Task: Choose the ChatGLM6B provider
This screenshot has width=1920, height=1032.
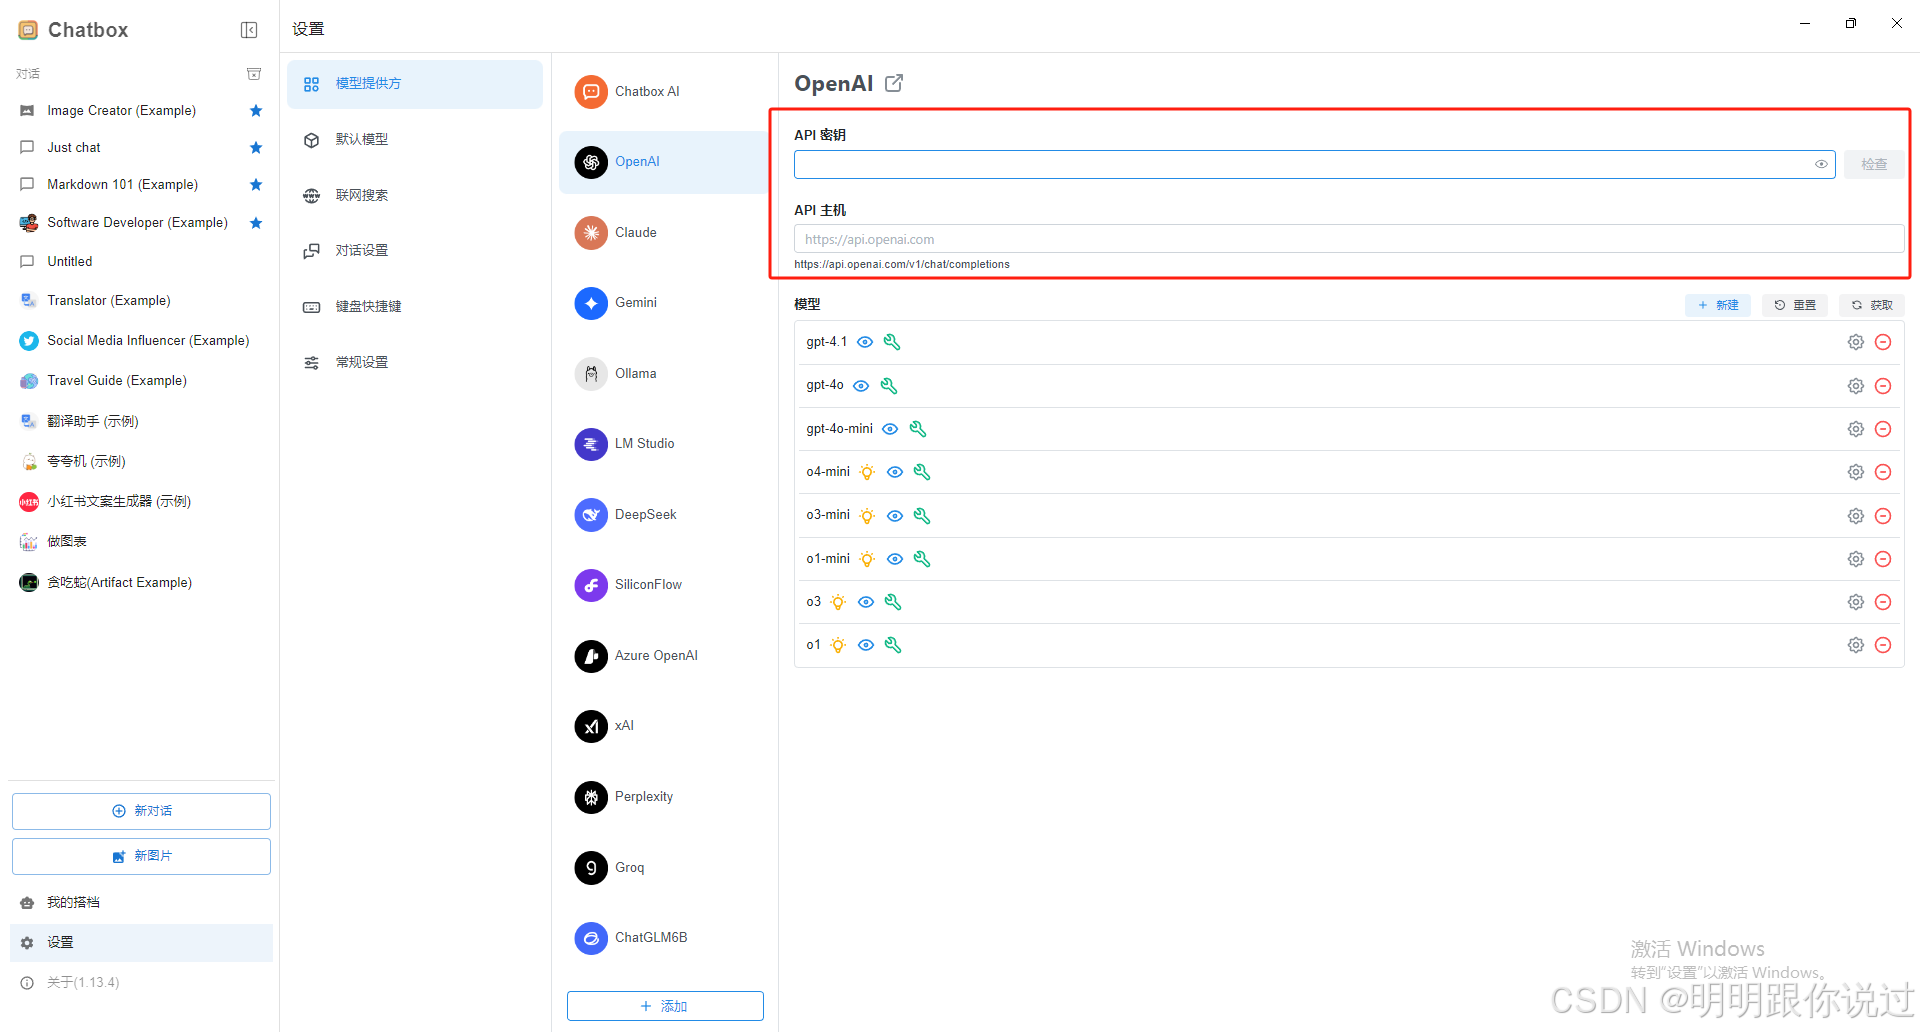Action: click(664, 937)
